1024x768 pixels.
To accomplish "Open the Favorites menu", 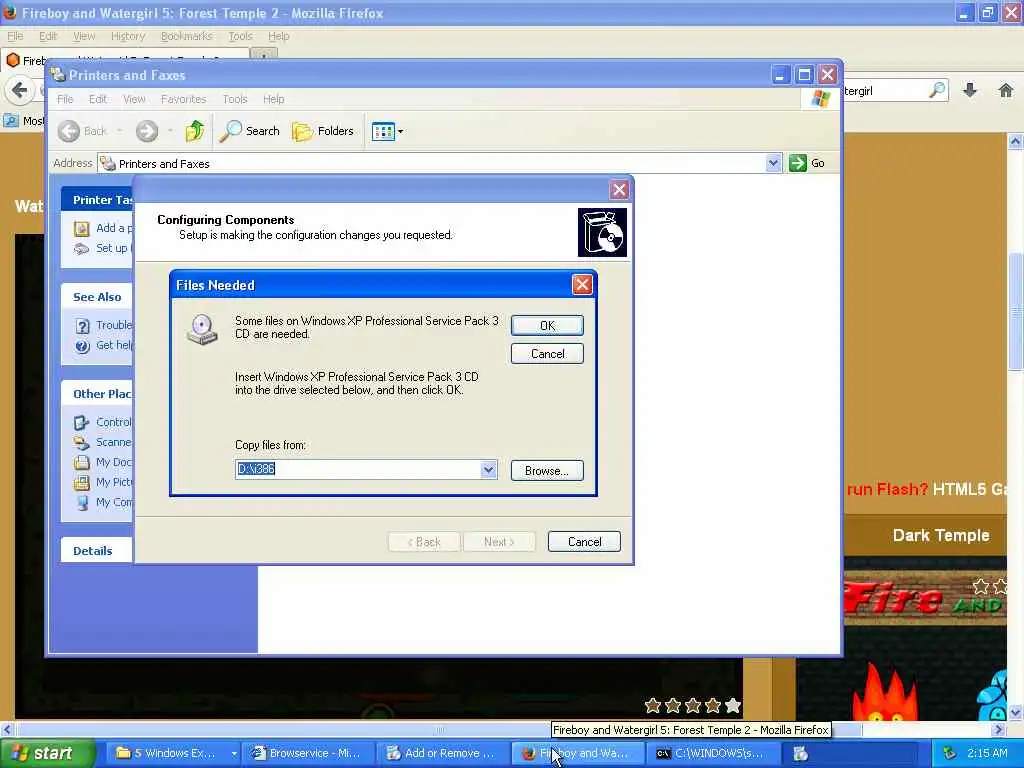I will click(184, 99).
